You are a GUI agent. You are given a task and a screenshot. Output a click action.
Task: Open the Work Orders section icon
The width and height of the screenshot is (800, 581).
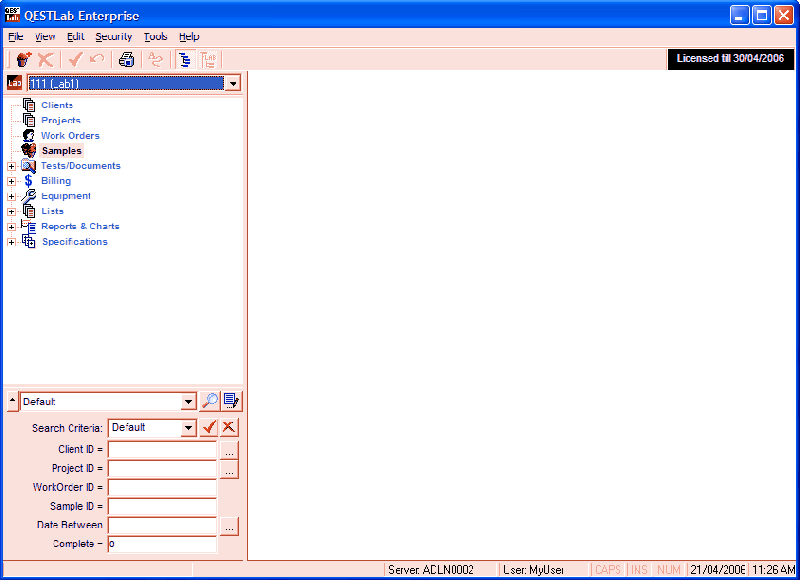click(28, 135)
